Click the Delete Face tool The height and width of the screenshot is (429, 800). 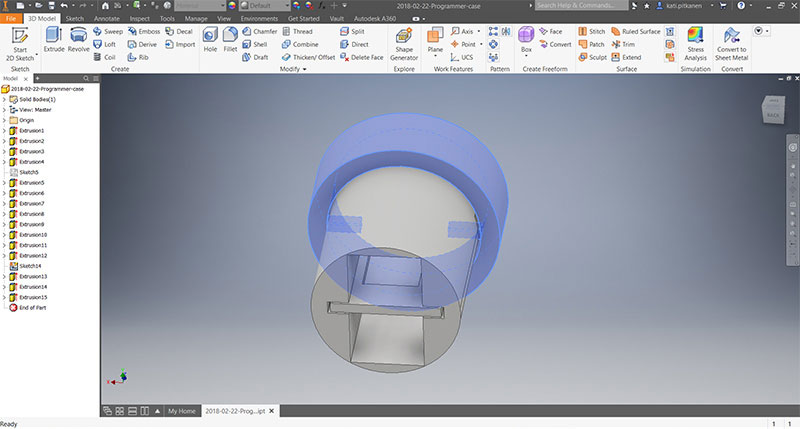(362, 57)
